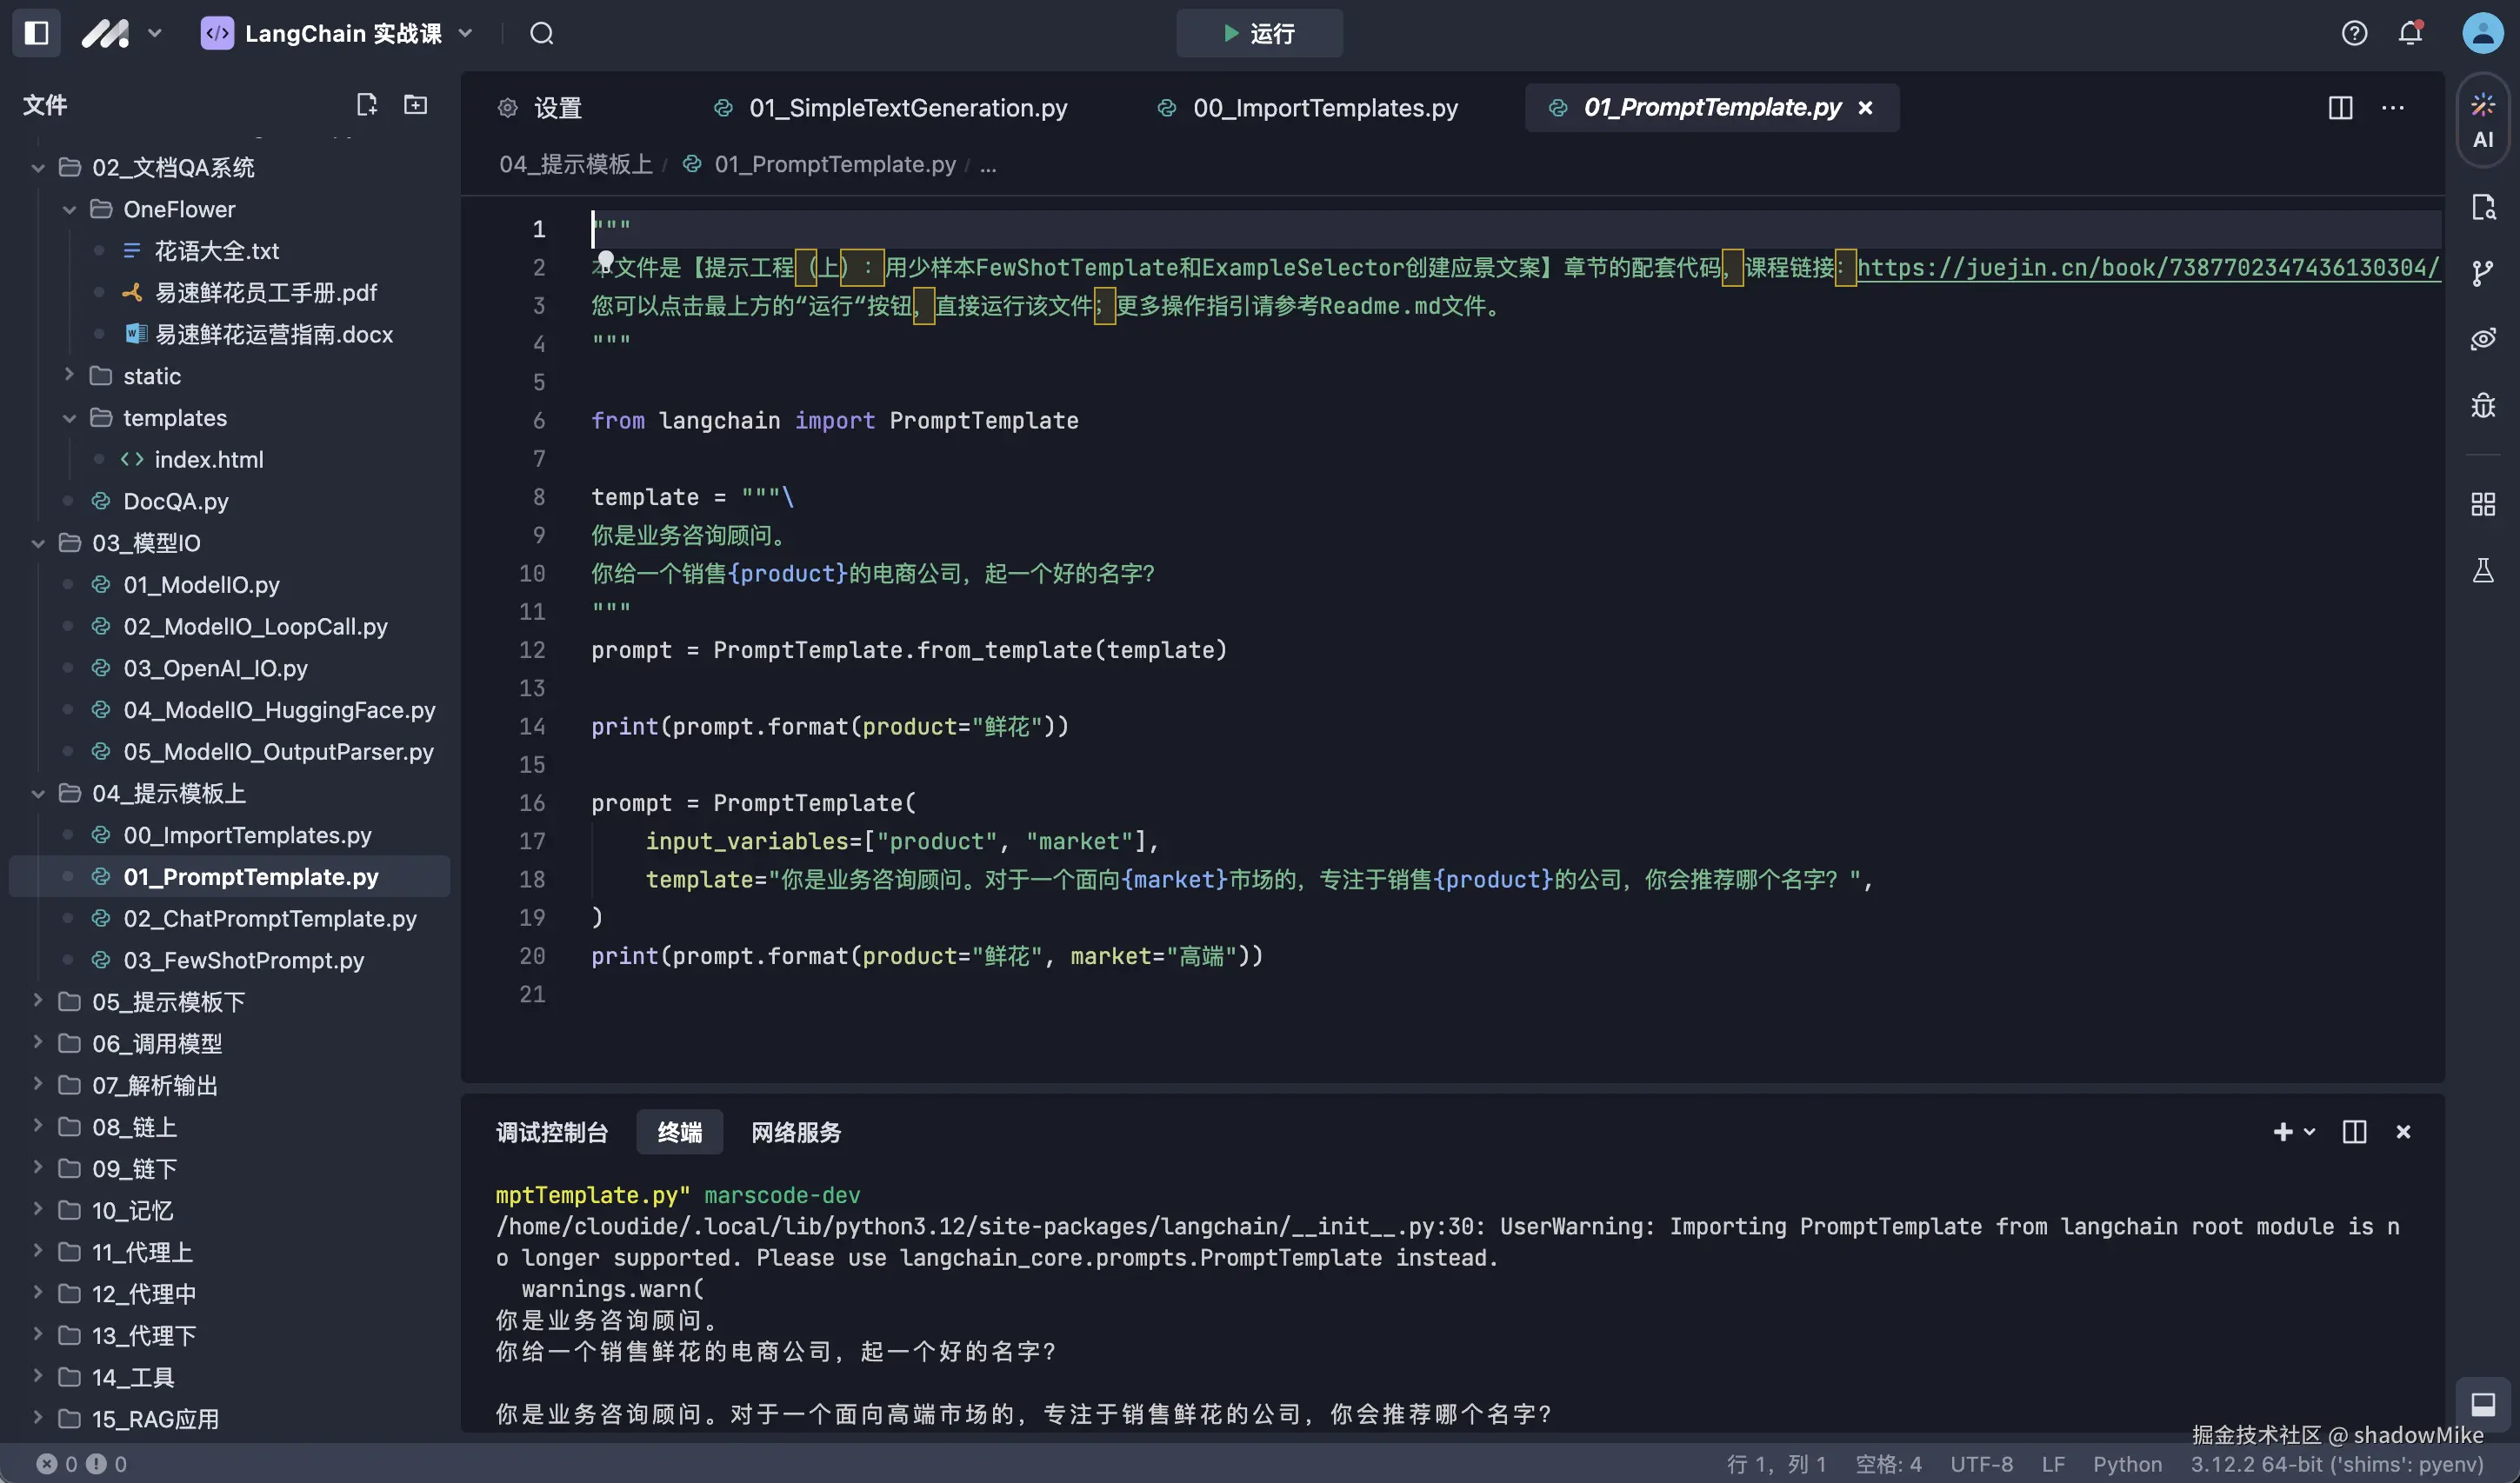The height and width of the screenshot is (1483, 2520).
Task: Create a new folder in the explorer
Action: coord(415,104)
